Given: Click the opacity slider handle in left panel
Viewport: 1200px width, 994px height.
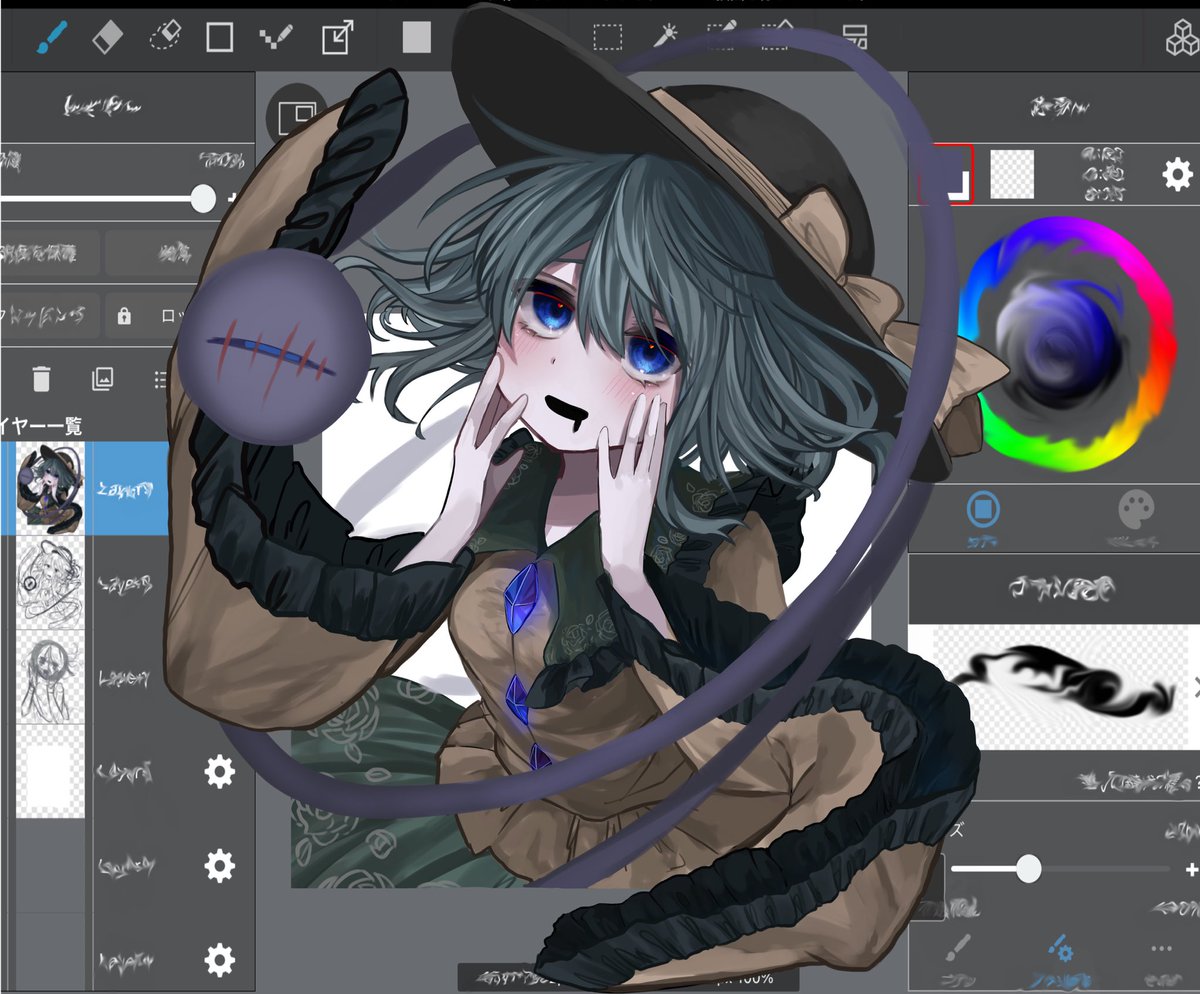Looking at the screenshot, I should pos(203,198).
